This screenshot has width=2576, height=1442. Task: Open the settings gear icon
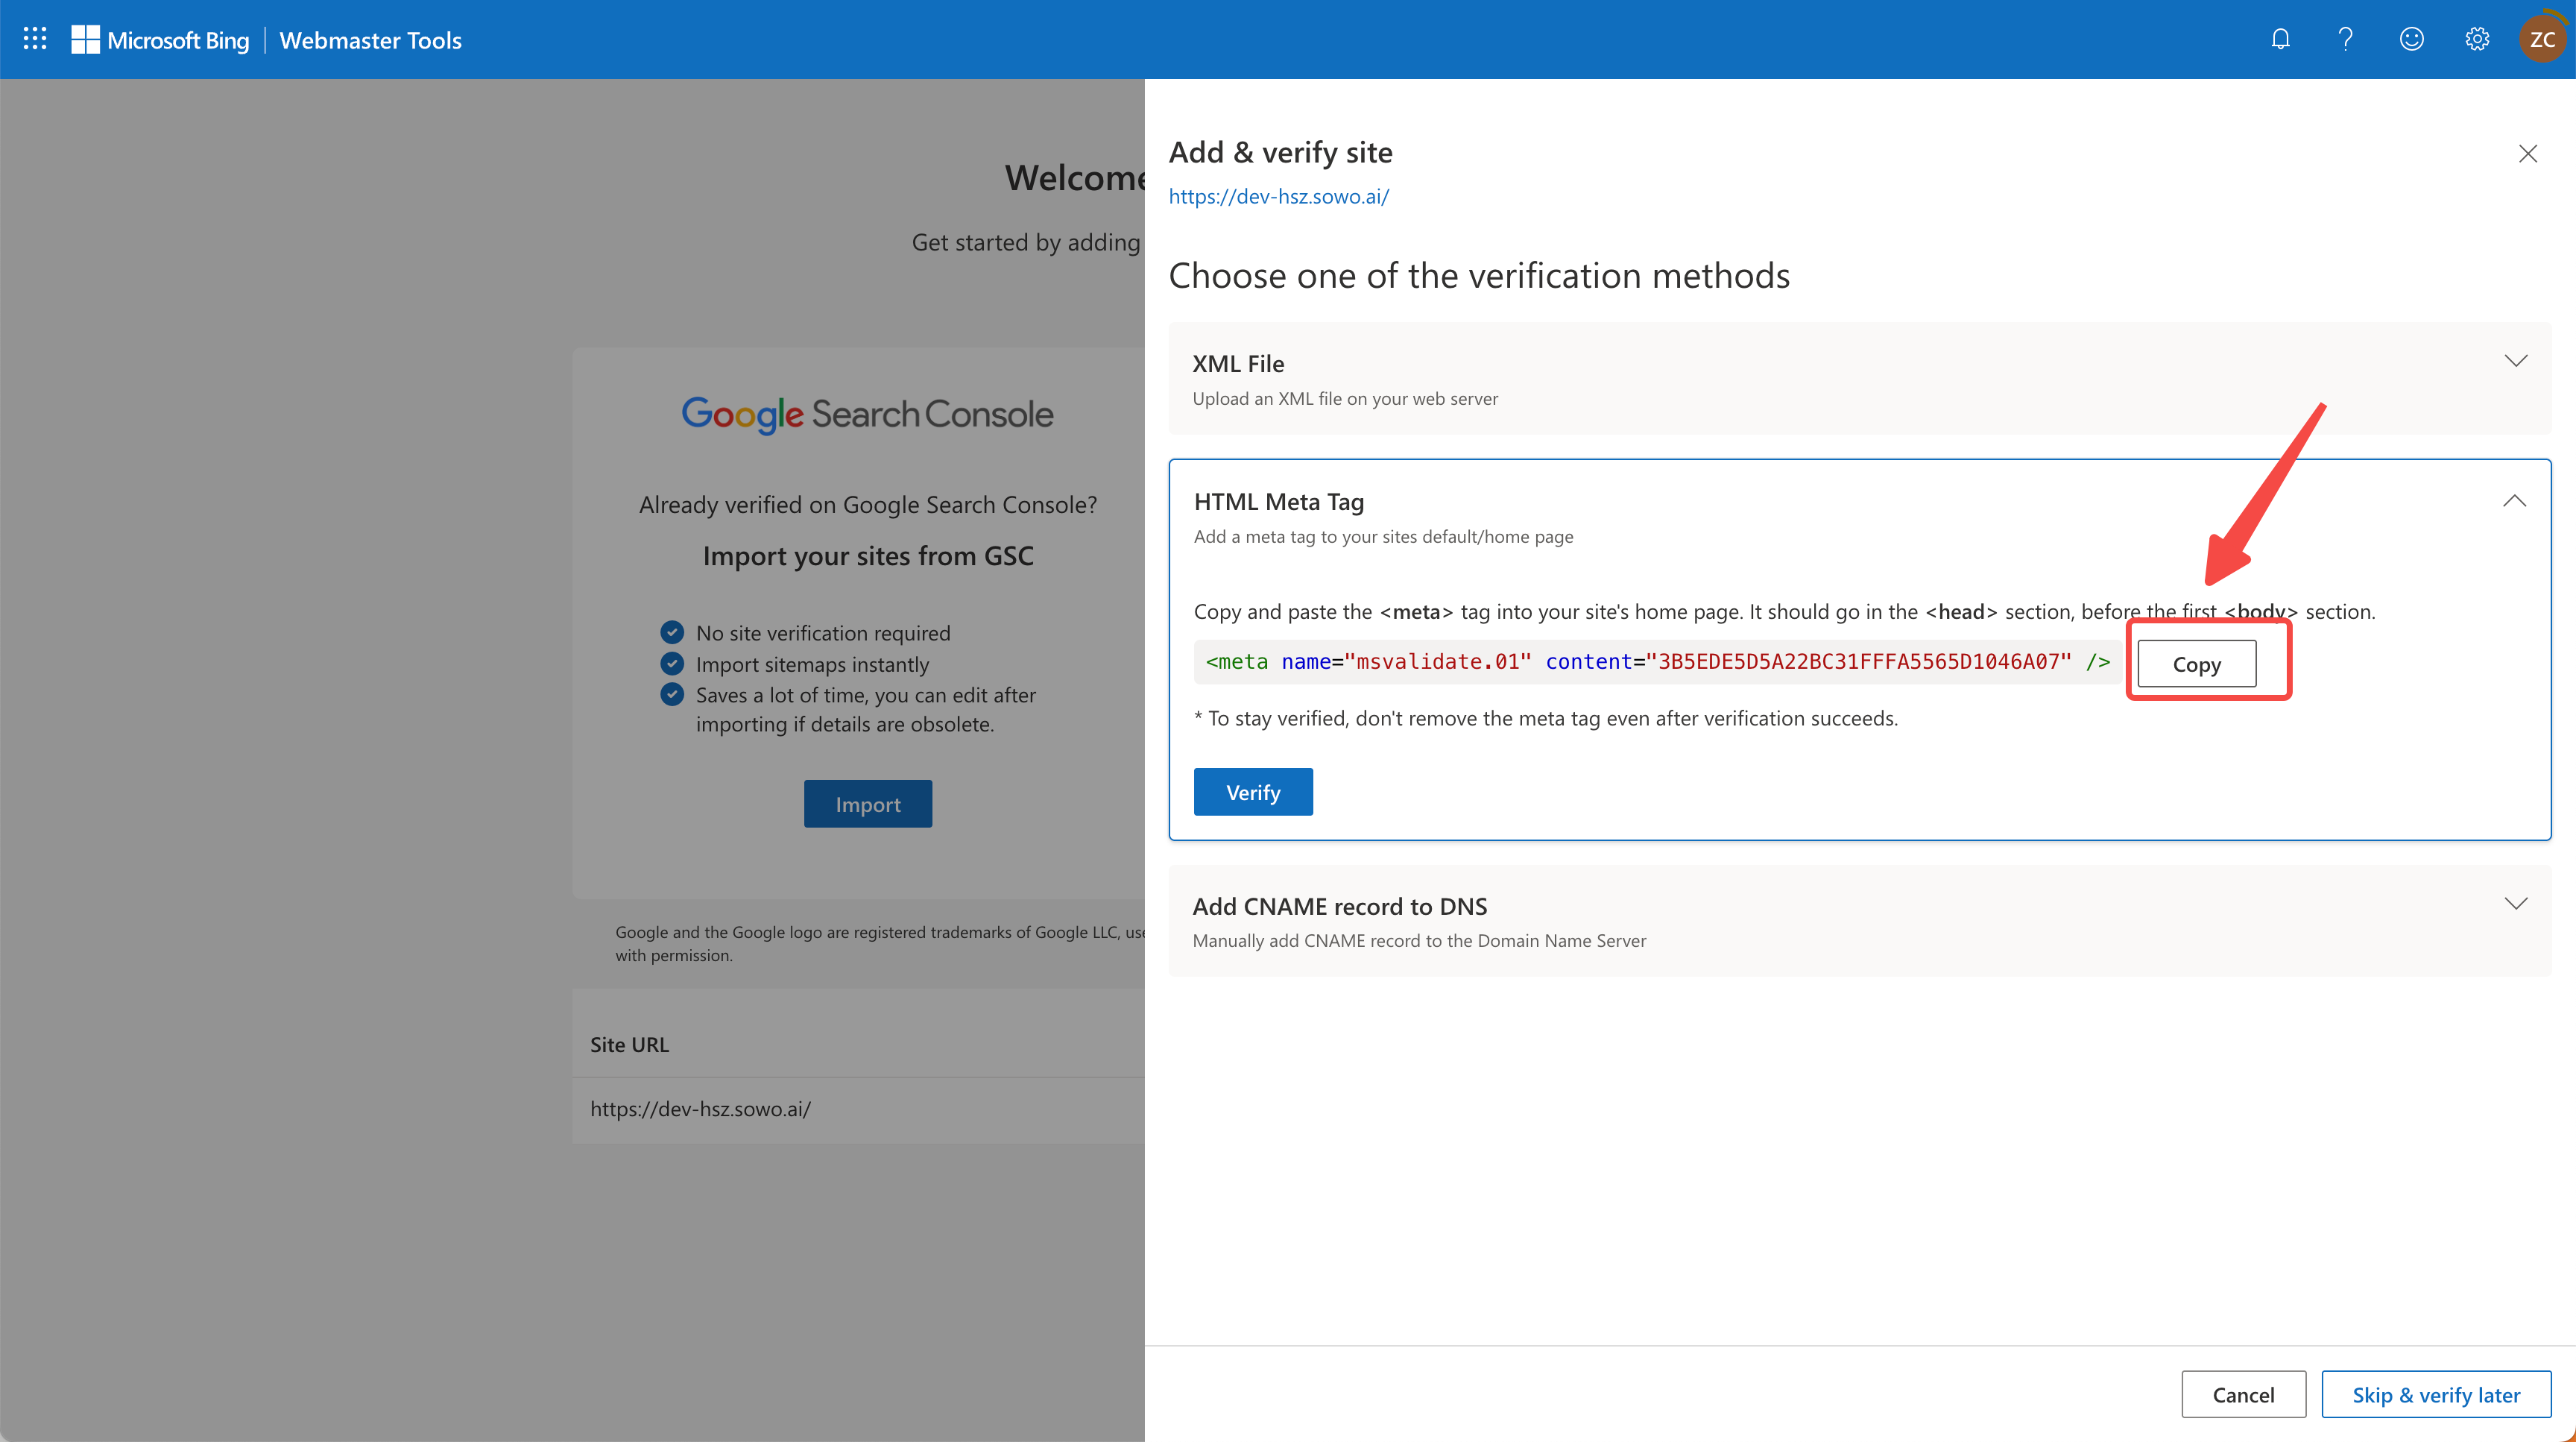2477,39
